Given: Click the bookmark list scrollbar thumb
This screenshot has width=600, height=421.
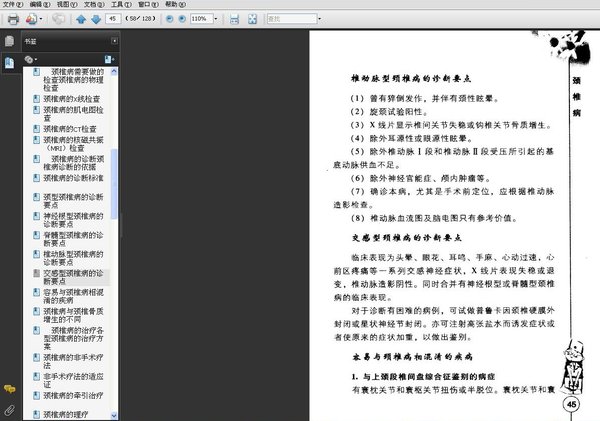Looking at the screenshot, I should (114, 184).
